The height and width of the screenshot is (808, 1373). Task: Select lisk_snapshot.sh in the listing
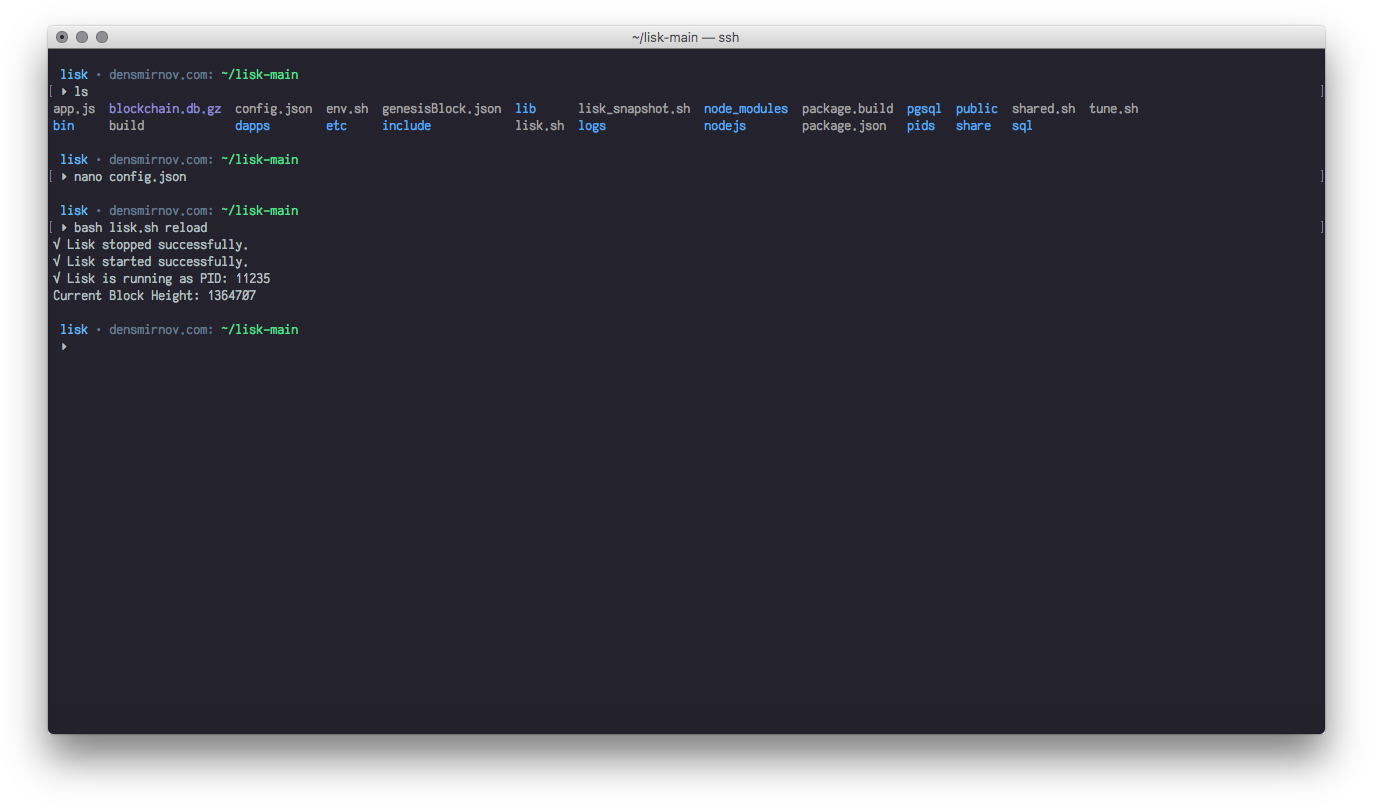point(634,109)
